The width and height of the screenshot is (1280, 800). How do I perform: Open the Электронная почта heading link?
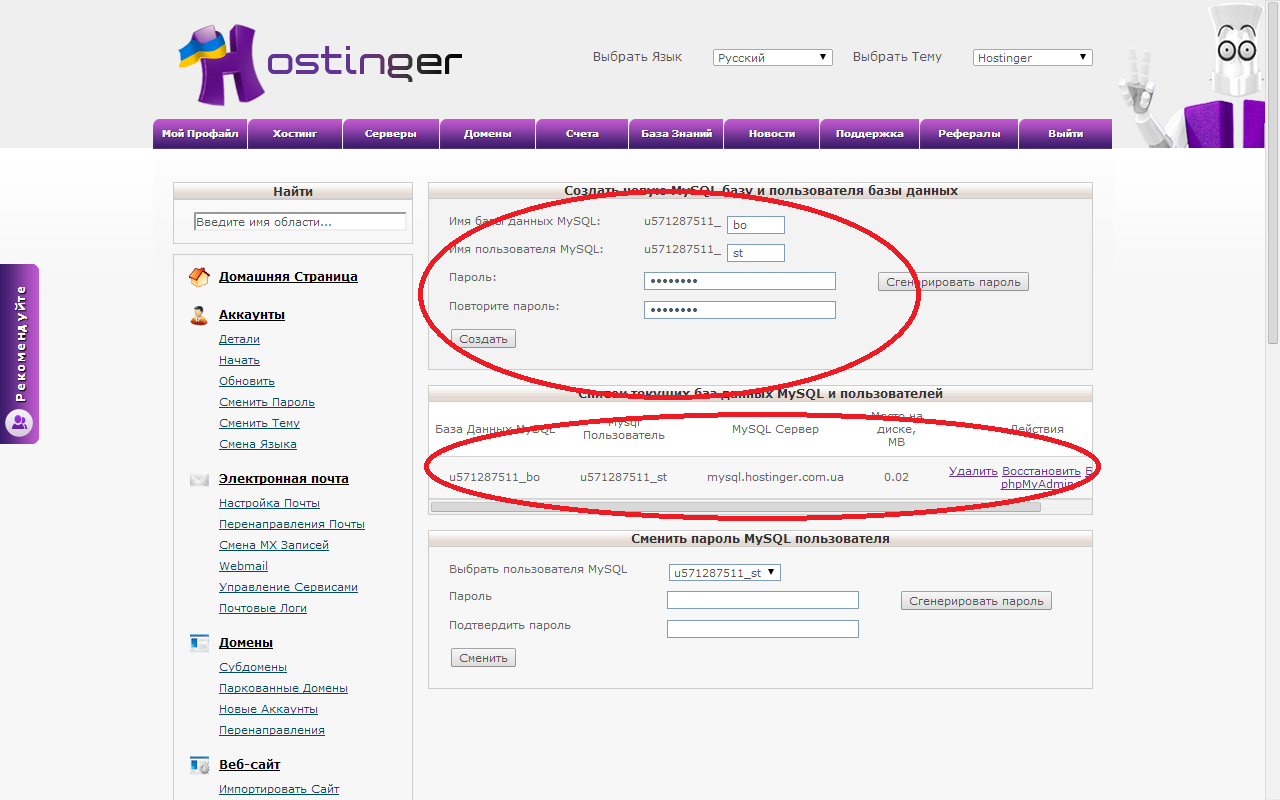tap(284, 479)
